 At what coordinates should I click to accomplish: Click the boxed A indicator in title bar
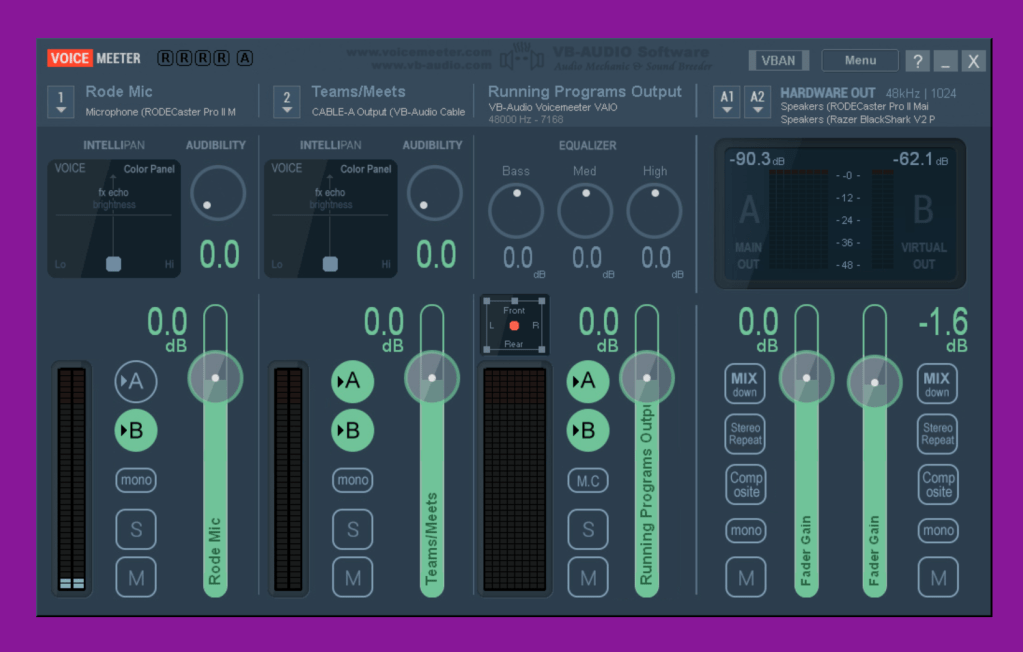click(245, 59)
